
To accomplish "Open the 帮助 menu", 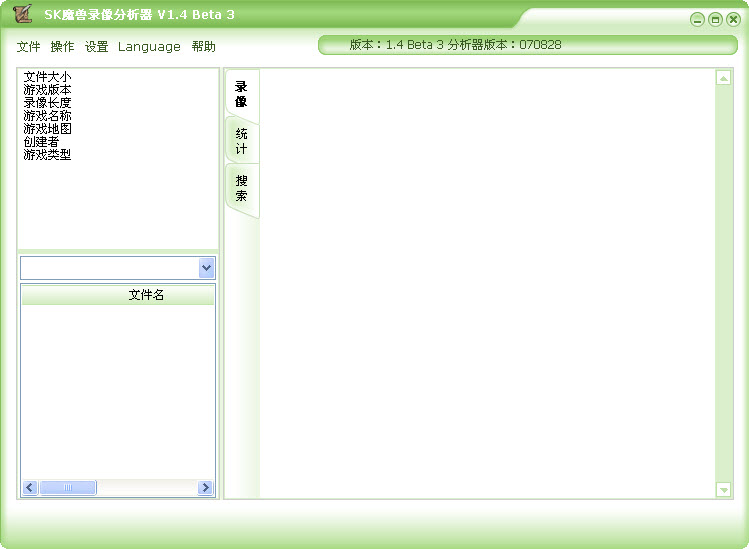I will point(203,47).
